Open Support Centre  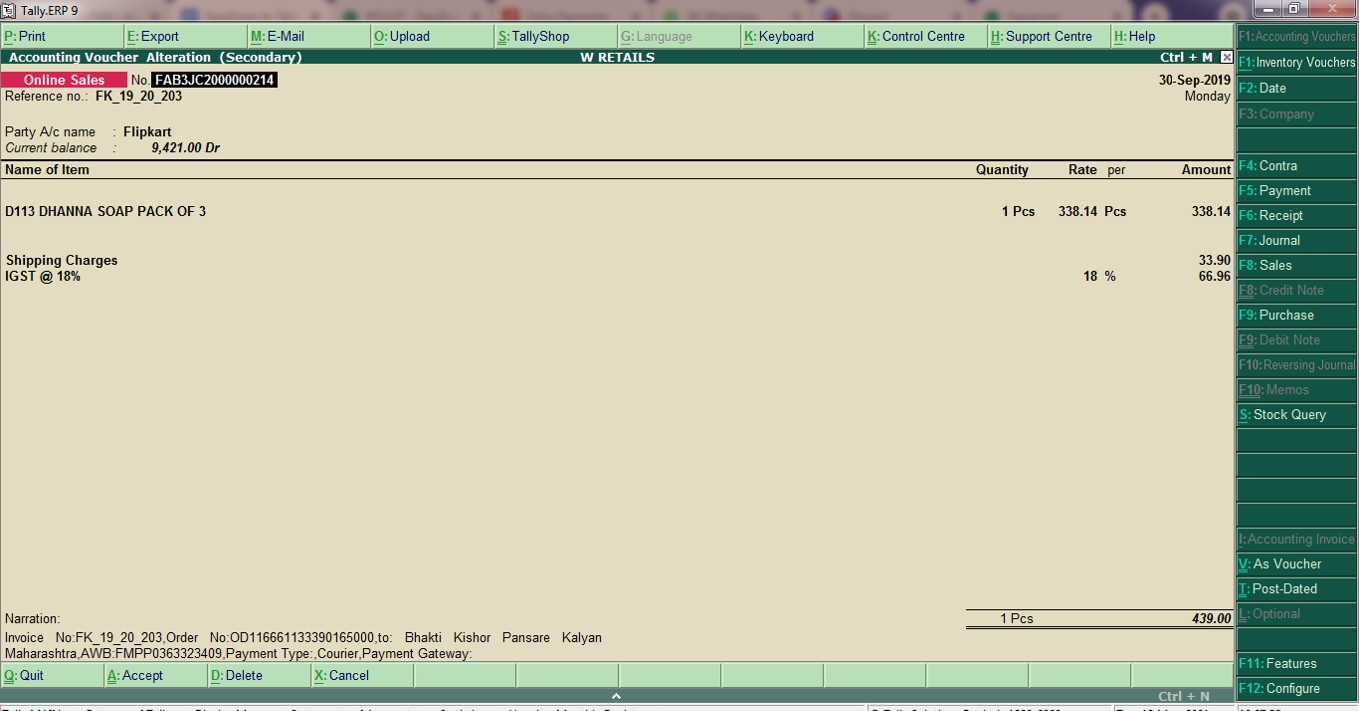1049,36
